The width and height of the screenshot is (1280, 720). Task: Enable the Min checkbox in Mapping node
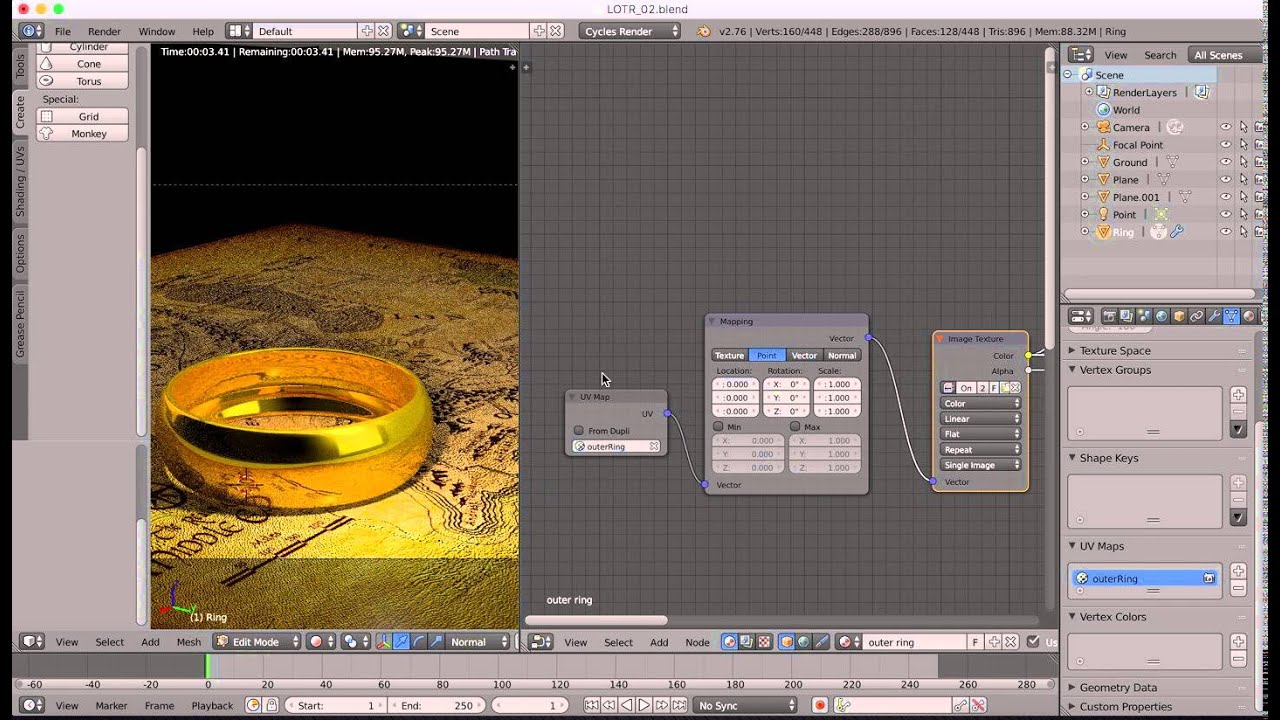tap(718, 427)
